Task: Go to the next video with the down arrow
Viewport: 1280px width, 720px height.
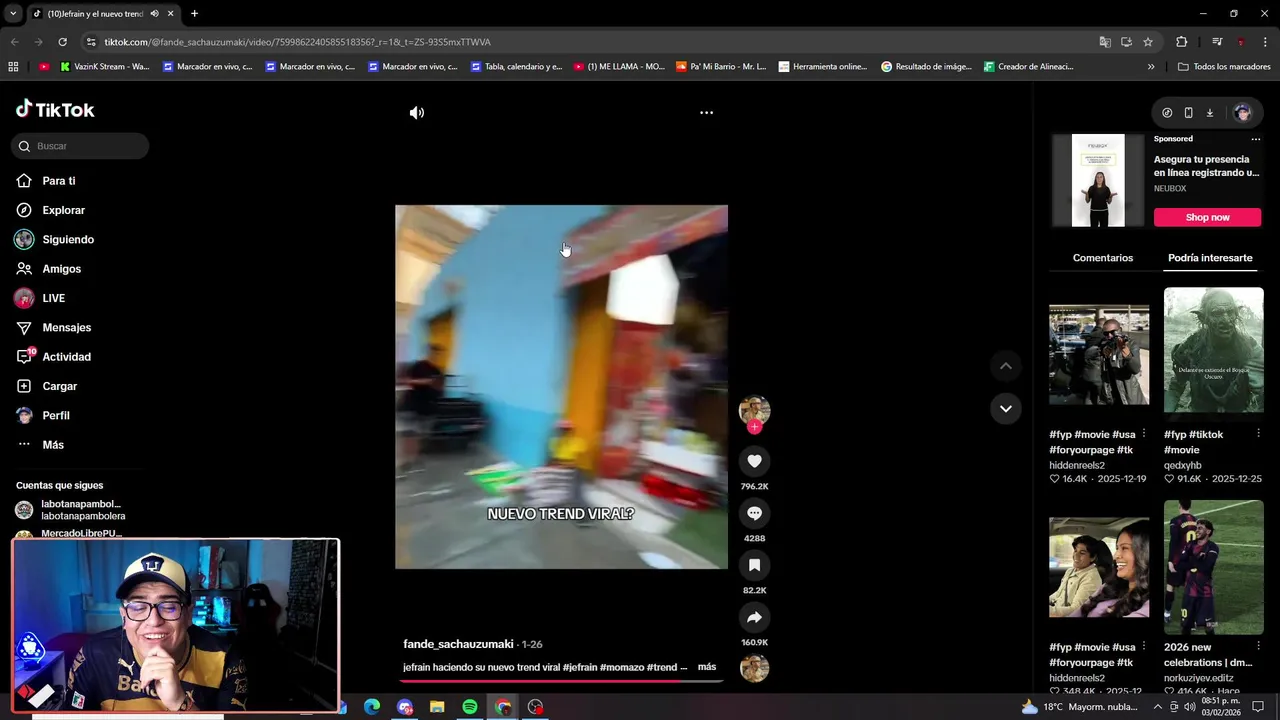Action: 1006,408
